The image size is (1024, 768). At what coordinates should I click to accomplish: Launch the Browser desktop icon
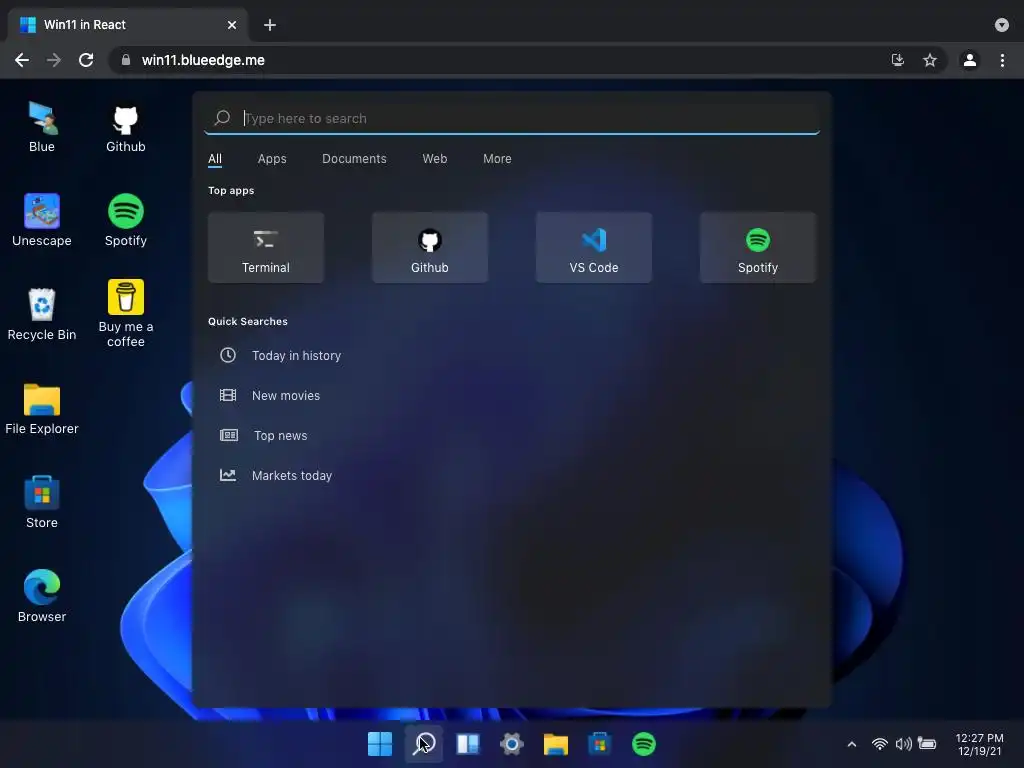point(42,597)
